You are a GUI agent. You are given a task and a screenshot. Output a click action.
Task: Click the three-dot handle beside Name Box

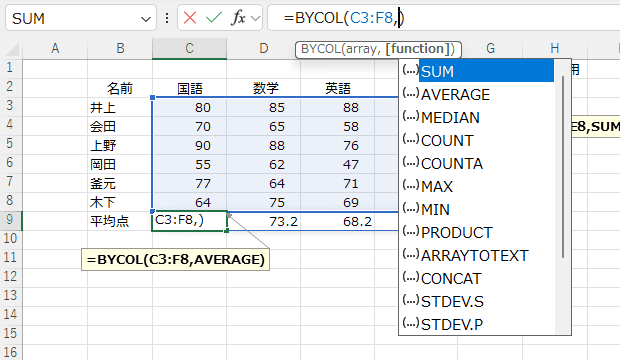pyautogui.click(x=167, y=18)
